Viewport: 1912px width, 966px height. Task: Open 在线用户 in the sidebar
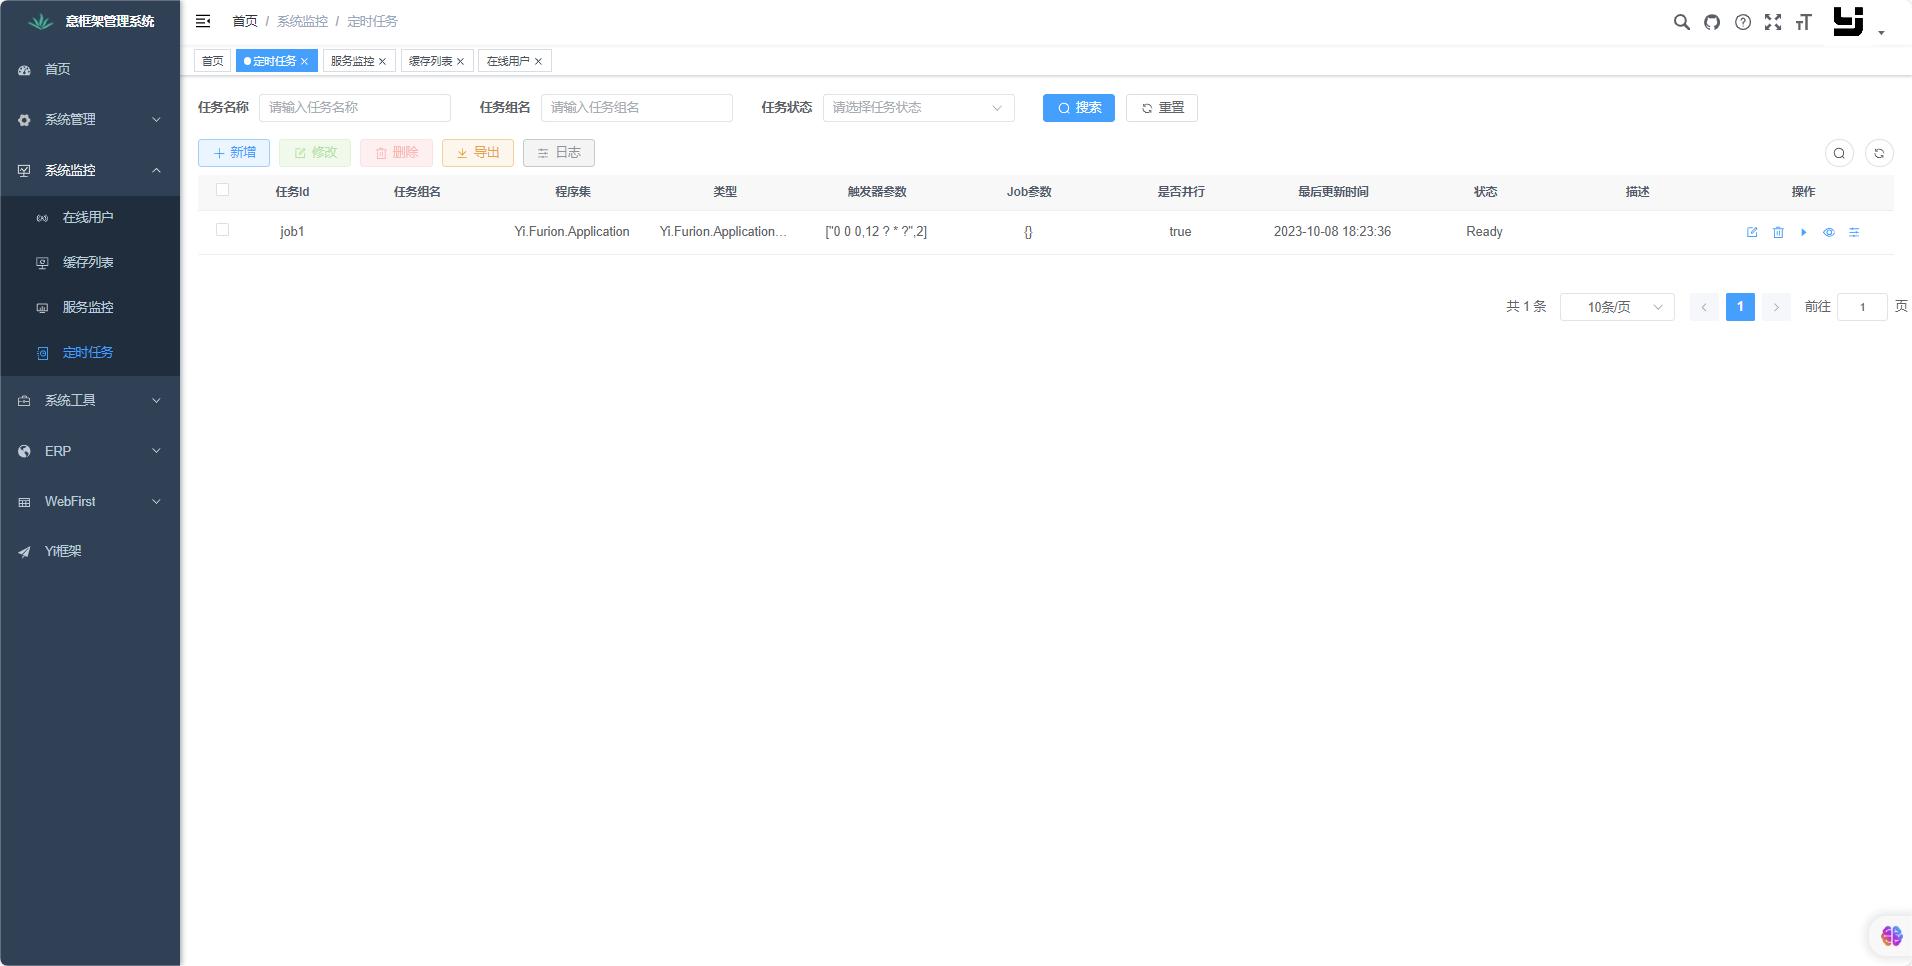(88, 217)
